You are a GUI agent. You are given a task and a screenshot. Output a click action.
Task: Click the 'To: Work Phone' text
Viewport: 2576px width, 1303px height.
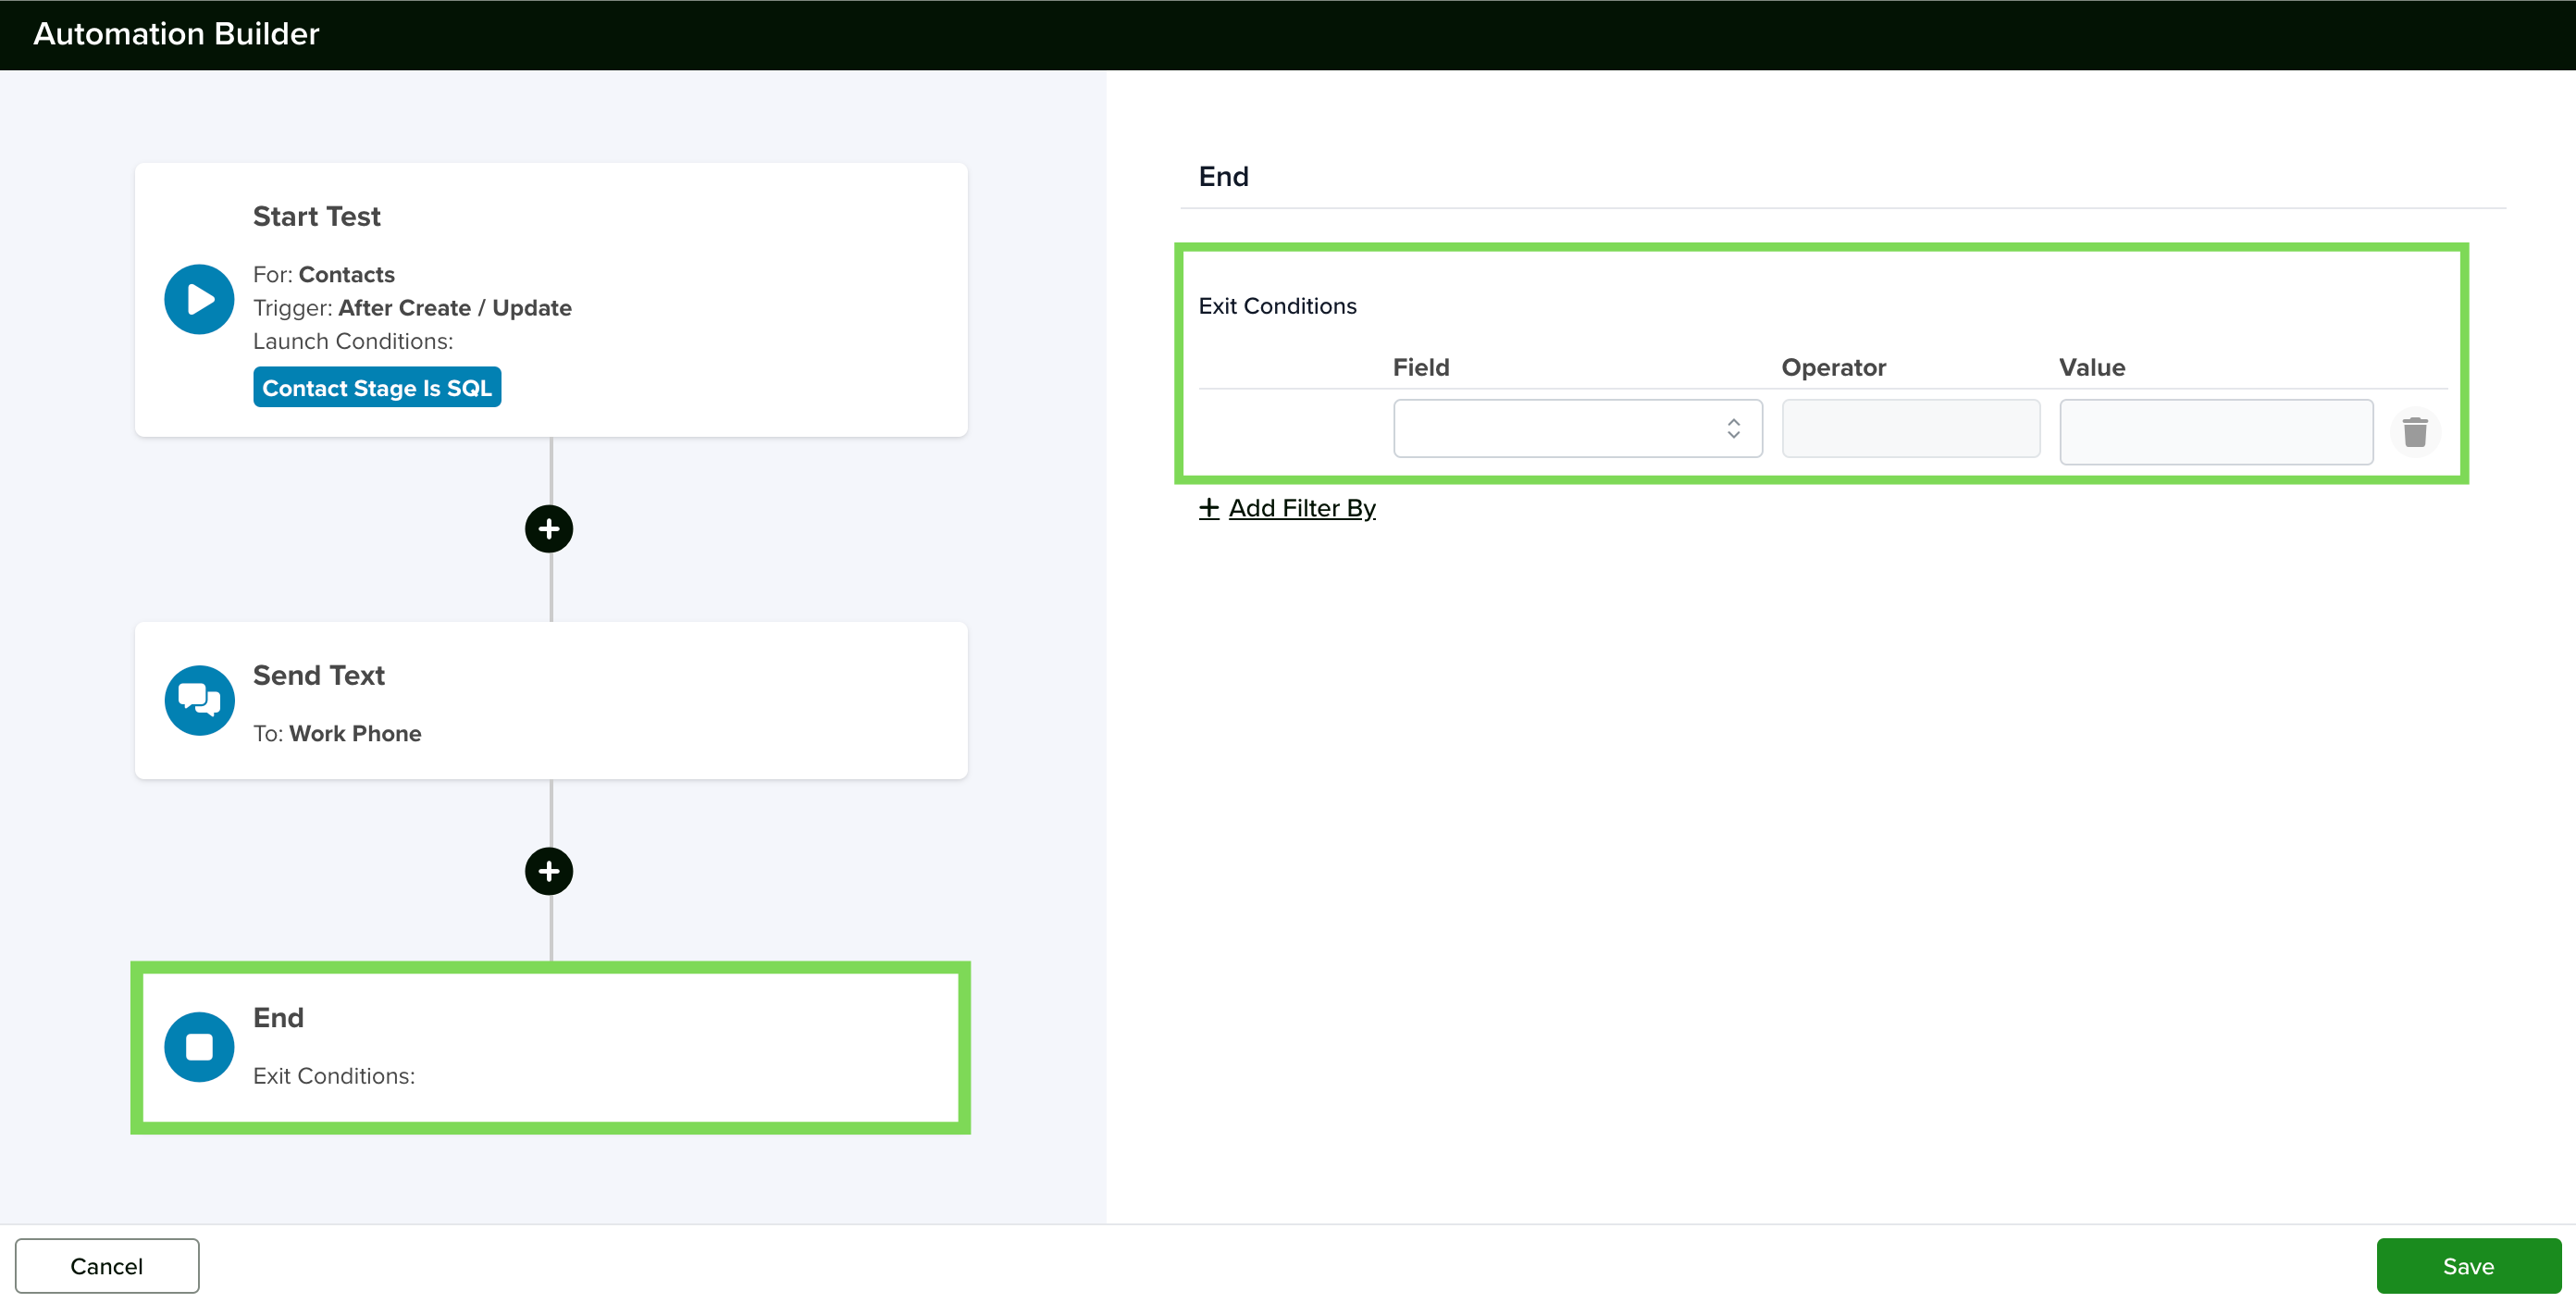[337, 733]
